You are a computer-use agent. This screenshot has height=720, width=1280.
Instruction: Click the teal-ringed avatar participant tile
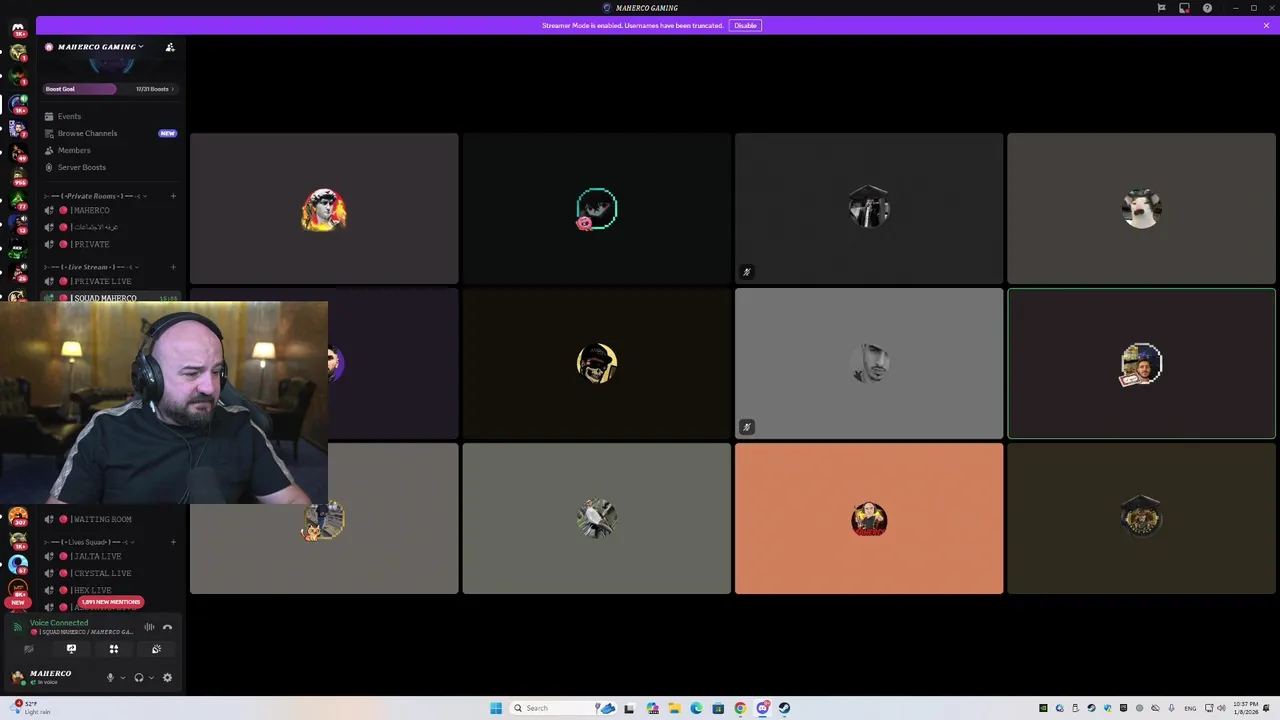pos(597,209)
